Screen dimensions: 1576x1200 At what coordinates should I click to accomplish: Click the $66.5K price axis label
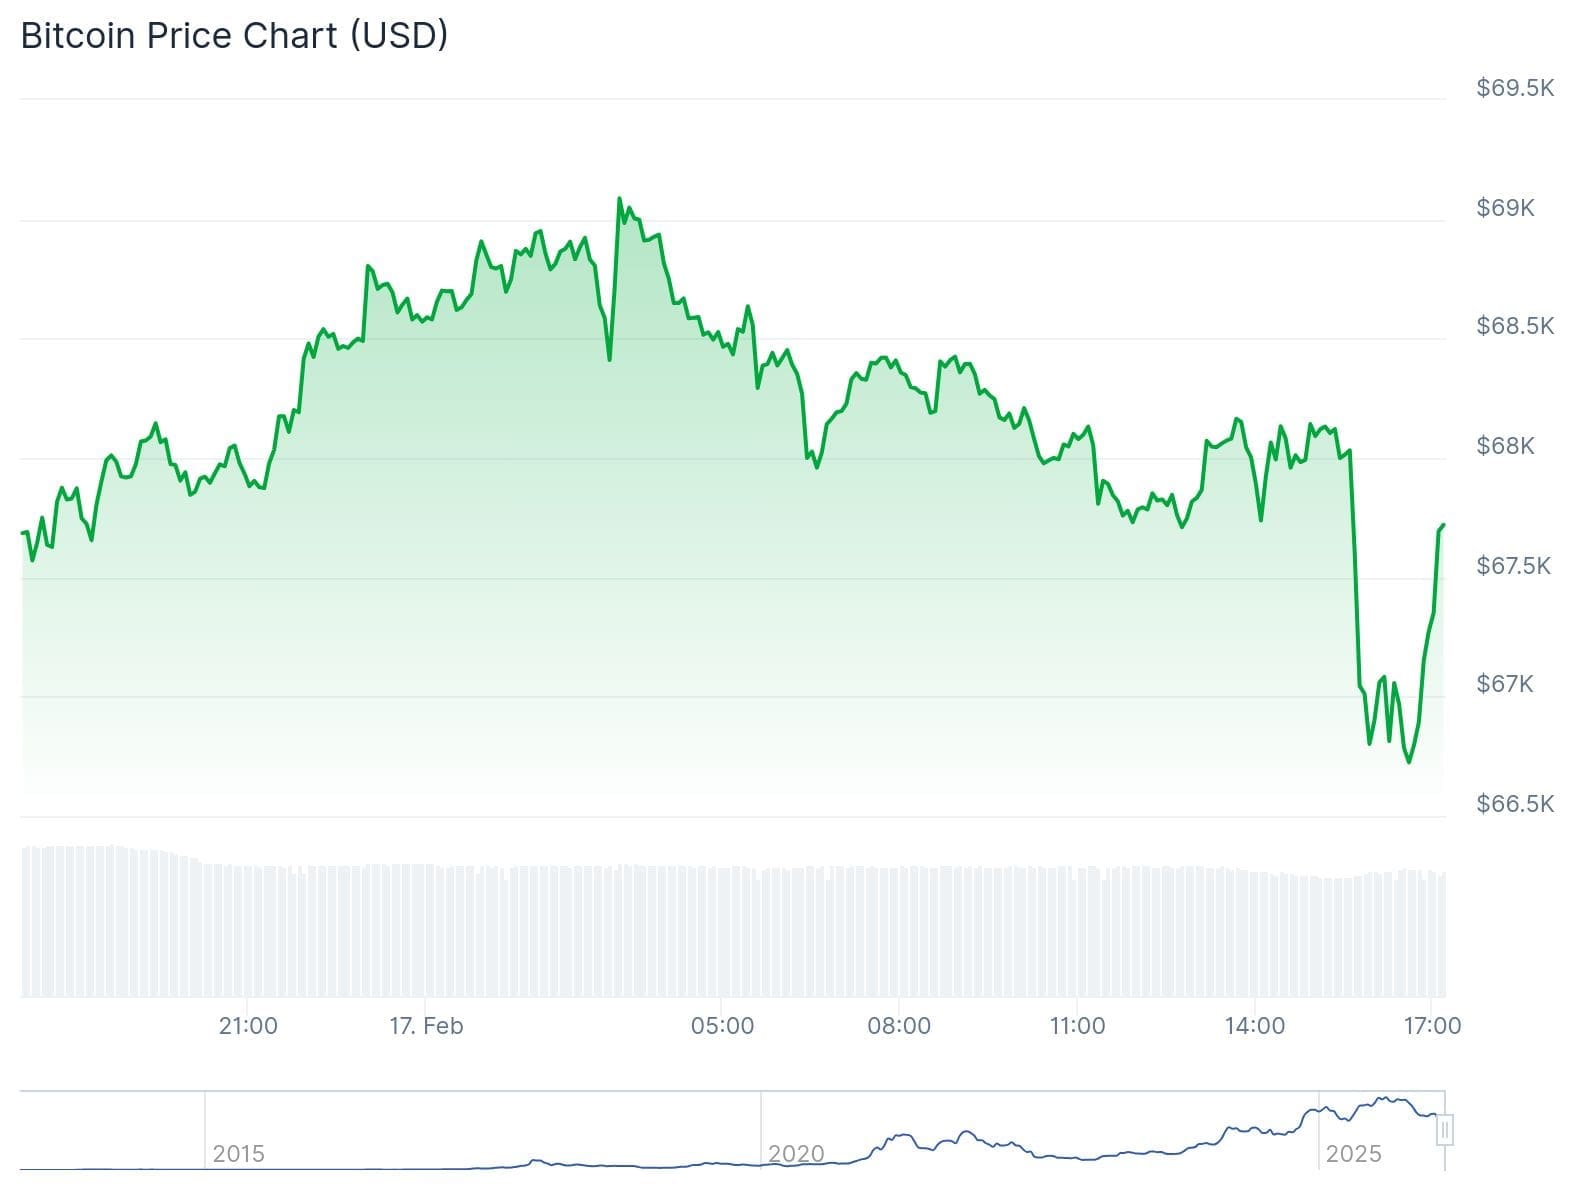[x=1515, y=804]
